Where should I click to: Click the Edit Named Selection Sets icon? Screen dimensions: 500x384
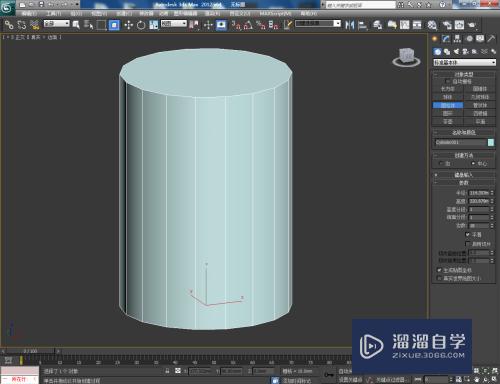(288, 25)
